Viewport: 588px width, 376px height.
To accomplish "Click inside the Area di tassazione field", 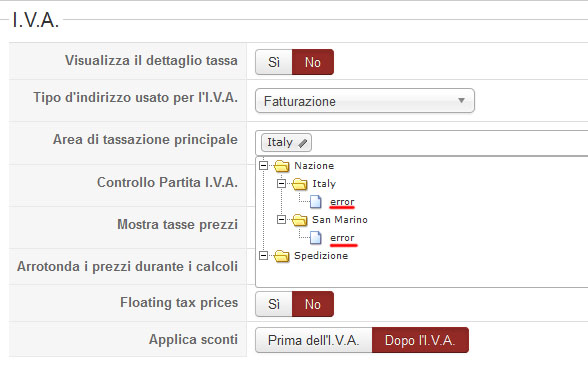I will pyautogui.click(x=448, y=143).
